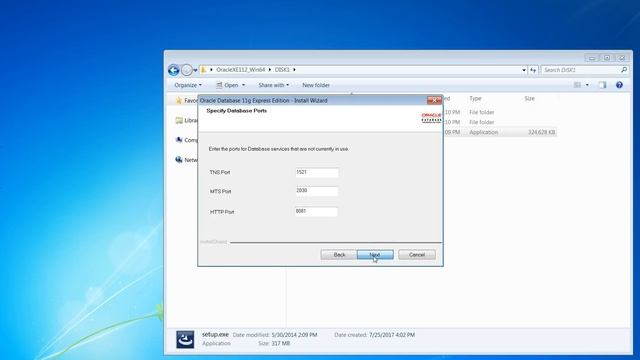Viewport: 640px width, 360px height.
Task: Open the address bar history dropdown
Action: coord(524,70)
